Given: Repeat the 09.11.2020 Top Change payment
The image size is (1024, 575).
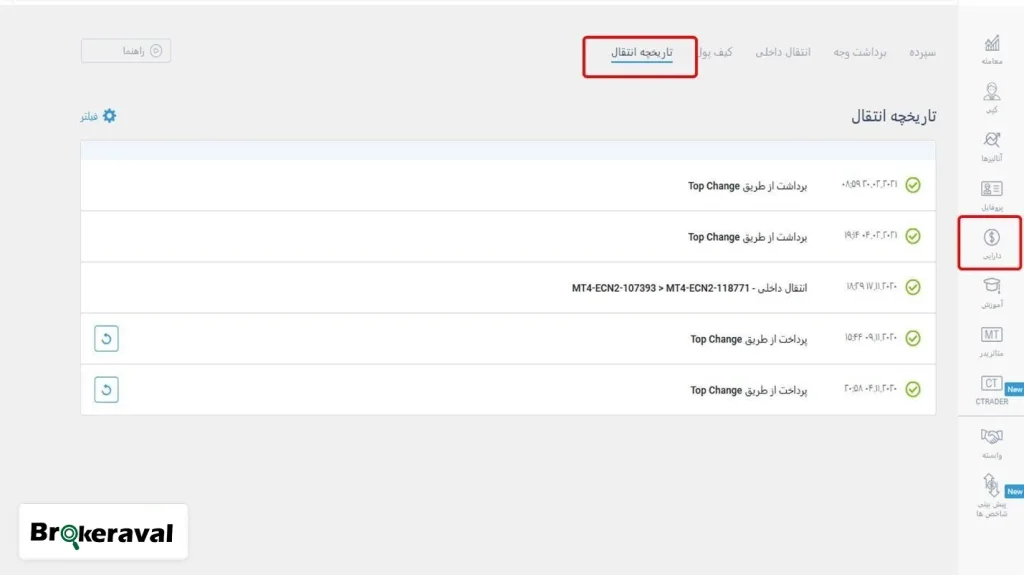Looking at the screenshot, I should [x=107, y=339].
